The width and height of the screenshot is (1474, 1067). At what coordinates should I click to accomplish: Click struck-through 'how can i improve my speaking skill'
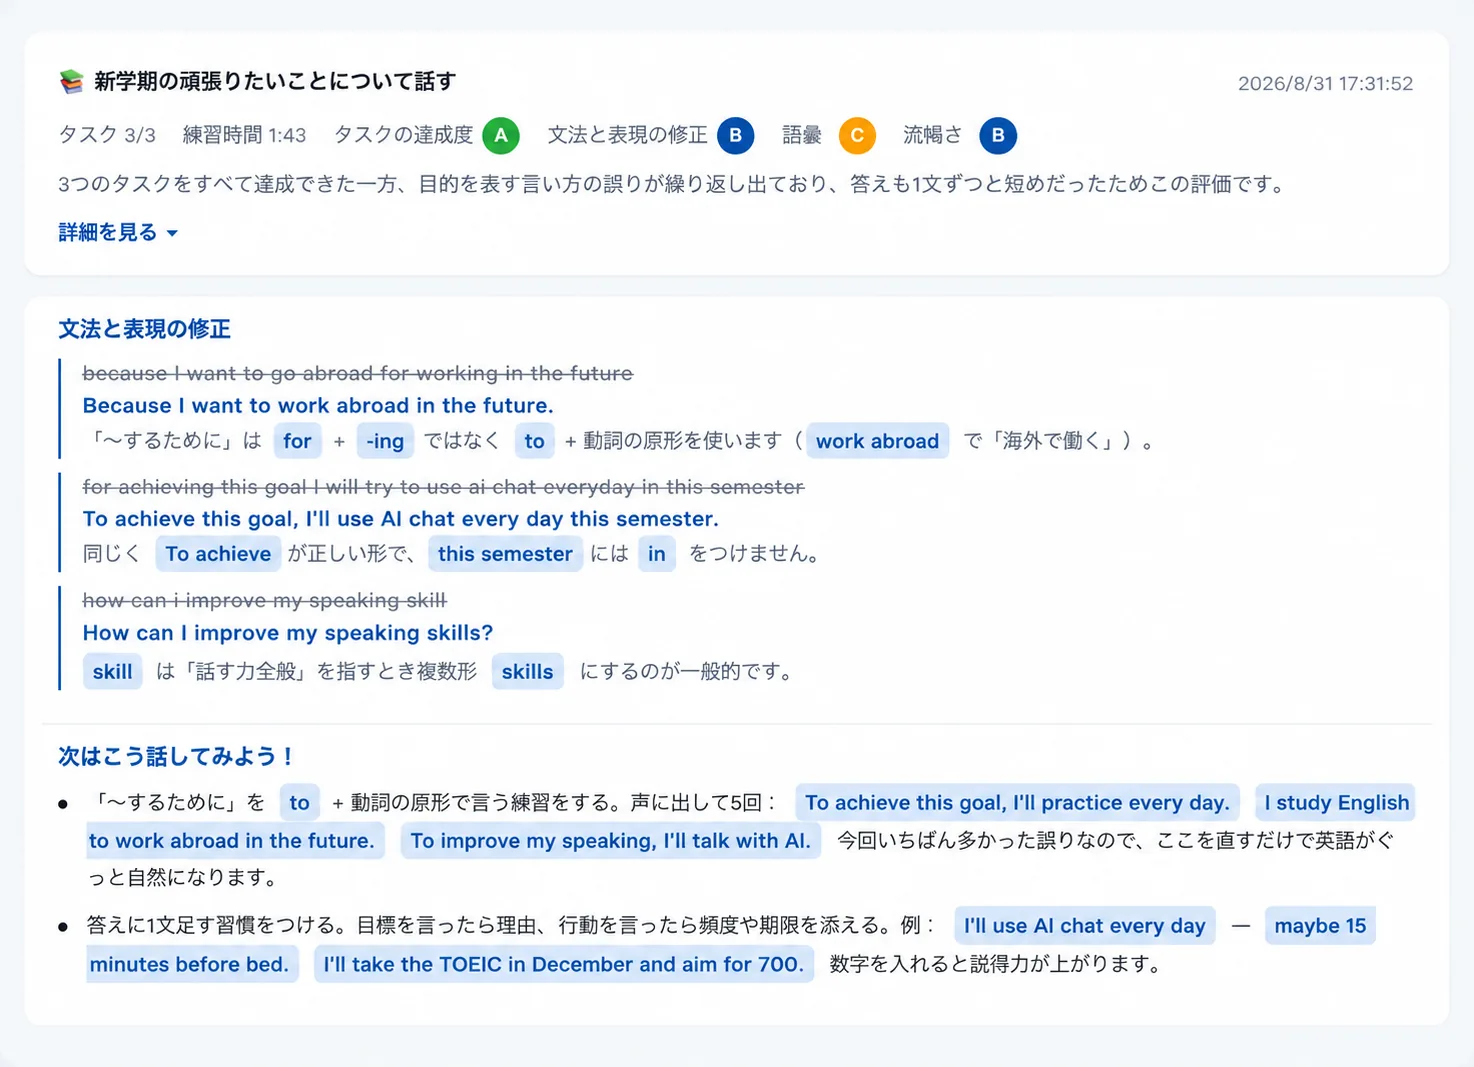(264, 600)
